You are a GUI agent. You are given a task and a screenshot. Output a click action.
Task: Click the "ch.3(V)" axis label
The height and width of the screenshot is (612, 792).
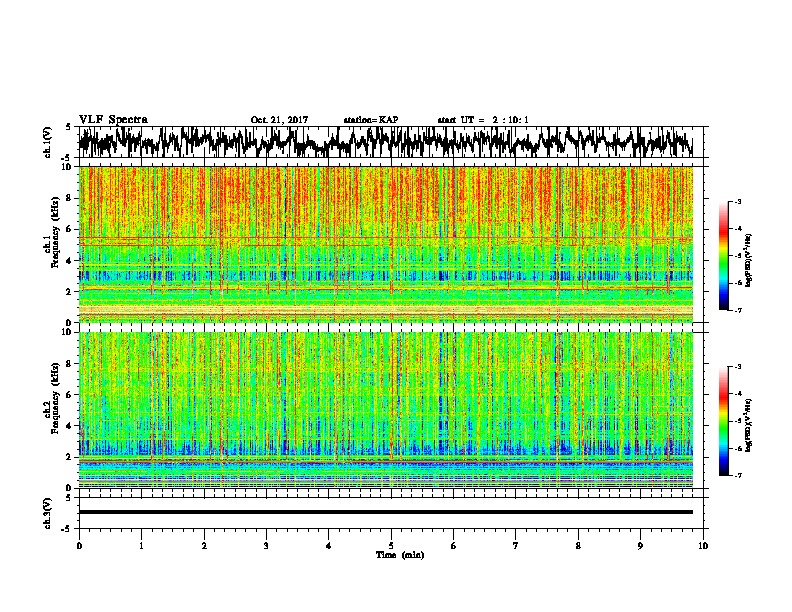pos(48,513)
